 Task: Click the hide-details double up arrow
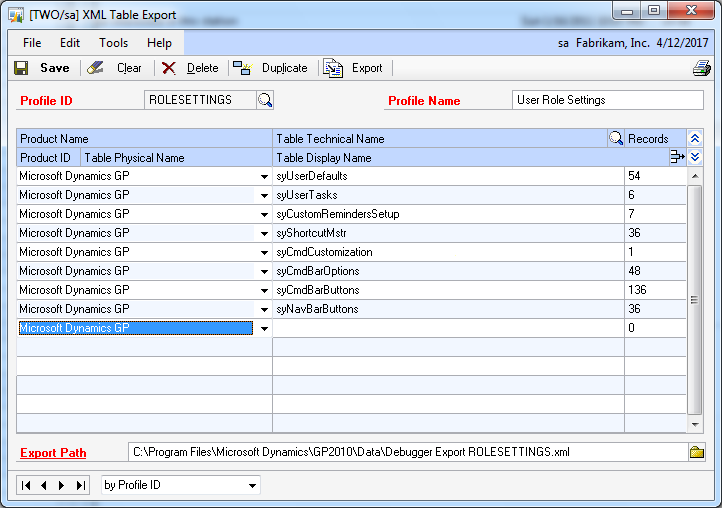point(695,138)
